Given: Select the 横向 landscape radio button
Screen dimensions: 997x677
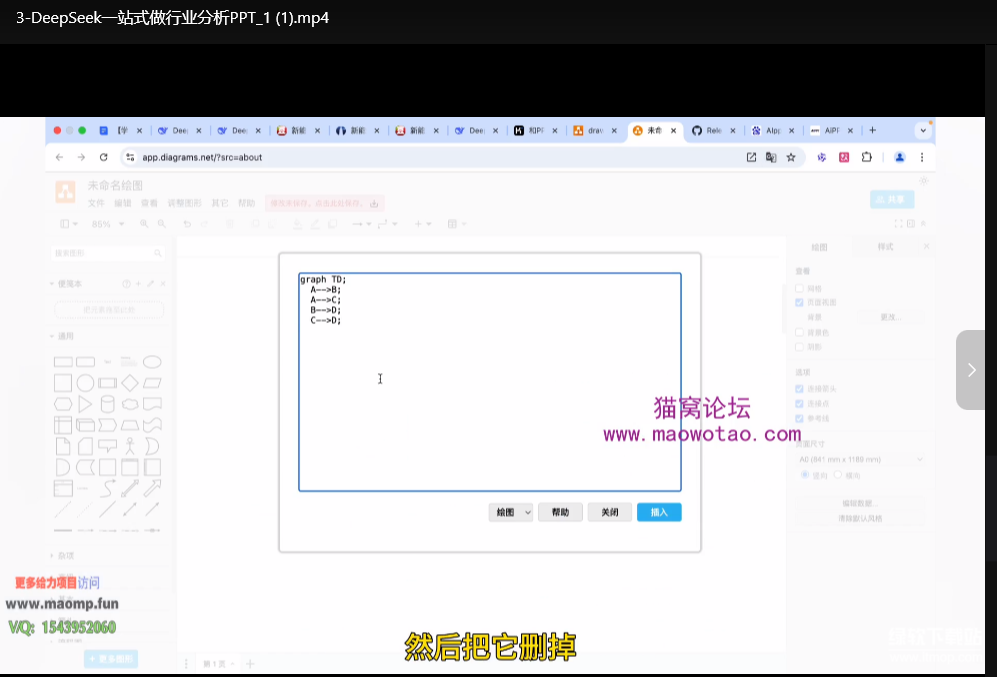Looking at the screenshot, I should tap(840, 475).
